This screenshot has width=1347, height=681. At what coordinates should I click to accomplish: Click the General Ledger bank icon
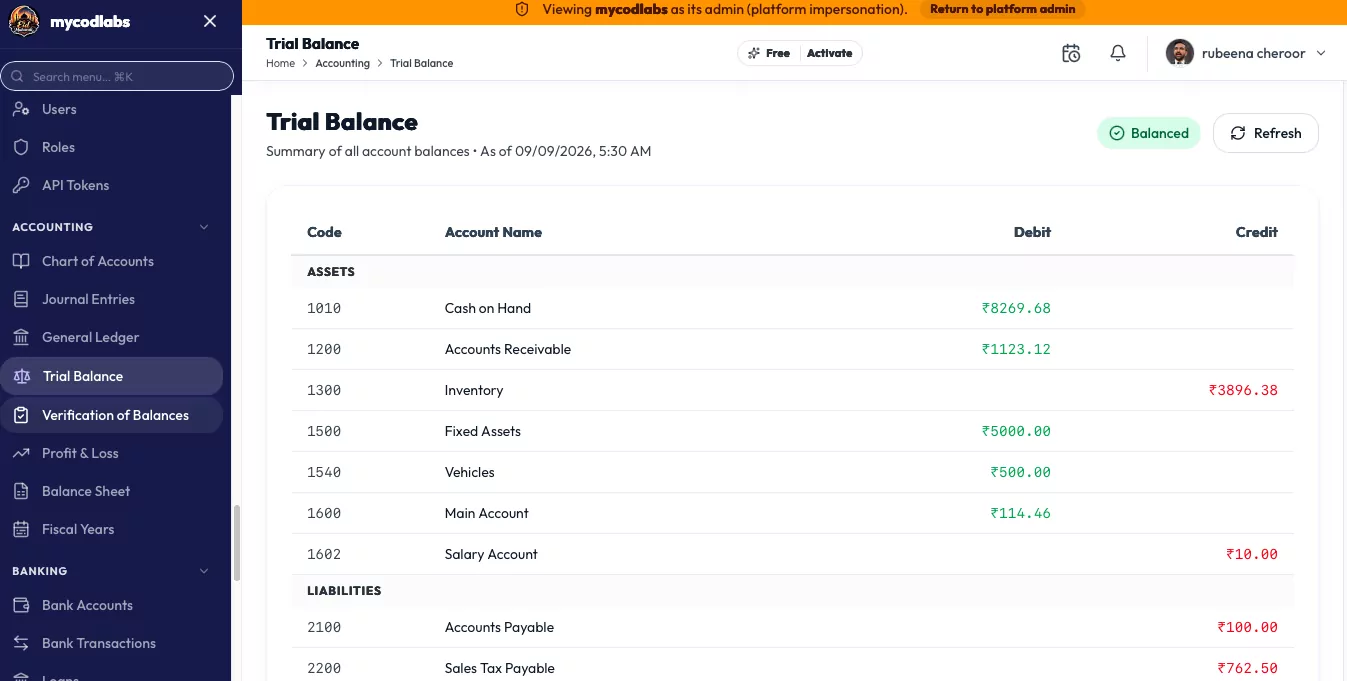[x=21, y=337]
